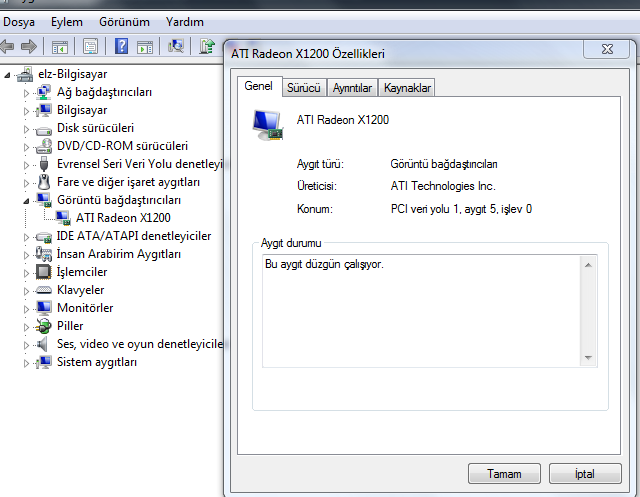
Task: Collapse Görüntü bağdaştırıcıları node
Action: [27, 201]
